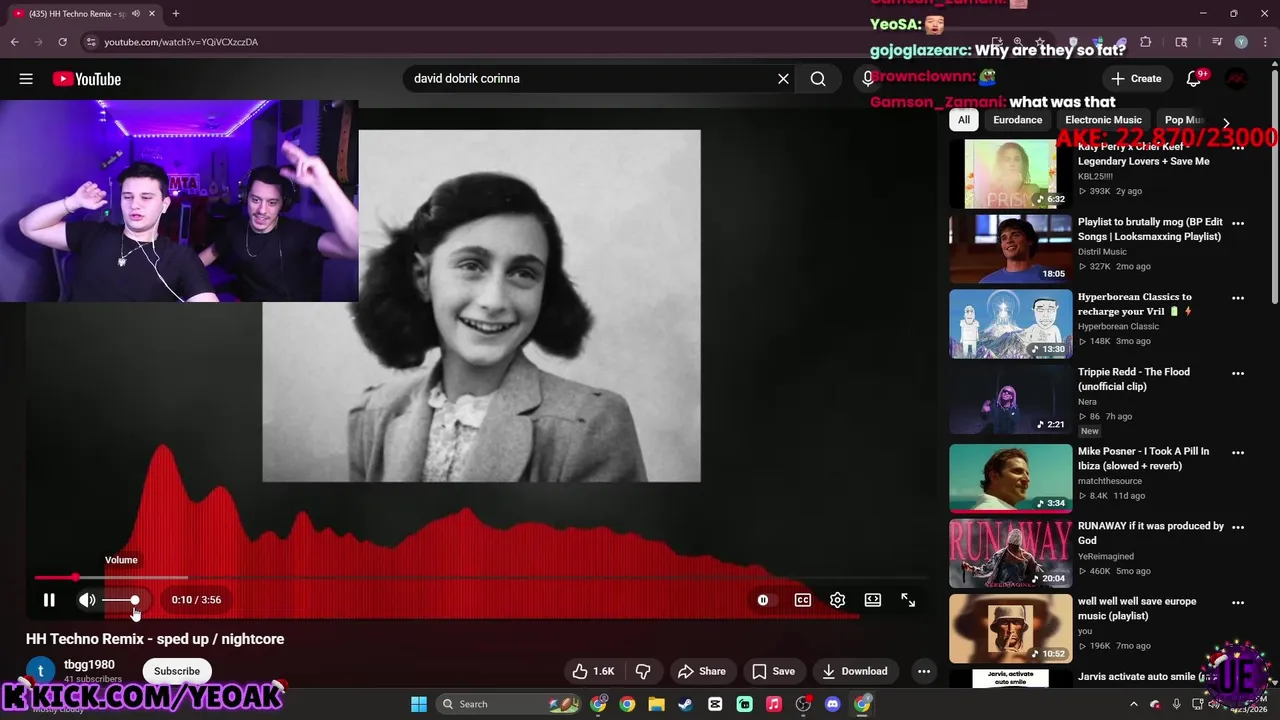Open Steam from the taskbar

(x=686, y=704)
